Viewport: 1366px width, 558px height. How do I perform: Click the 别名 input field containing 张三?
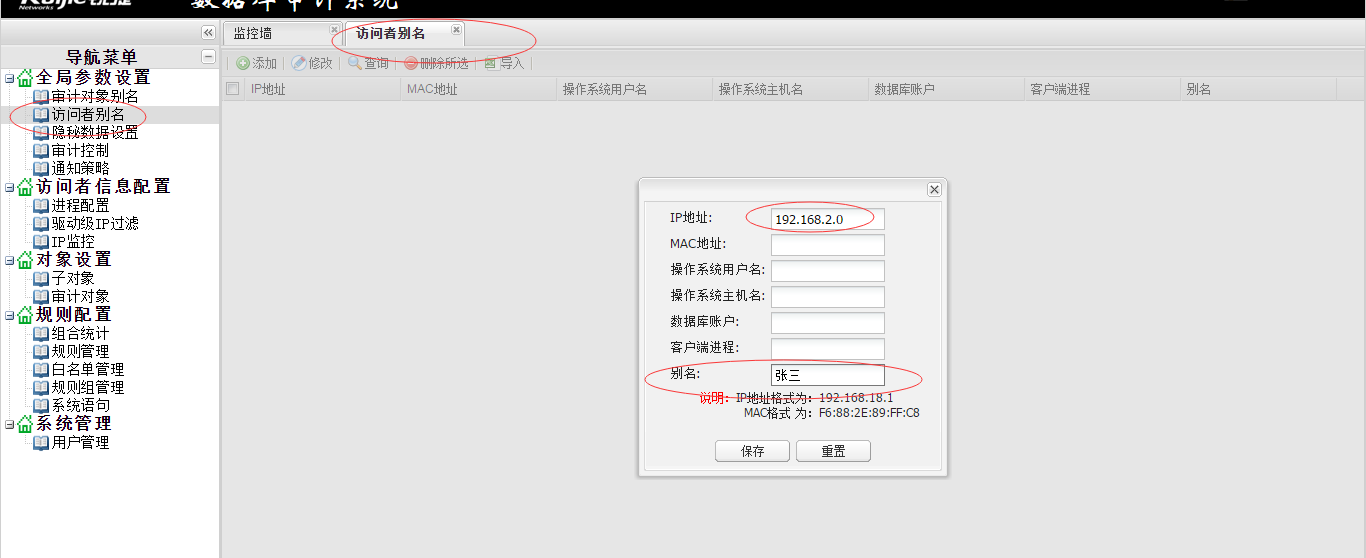827,375
